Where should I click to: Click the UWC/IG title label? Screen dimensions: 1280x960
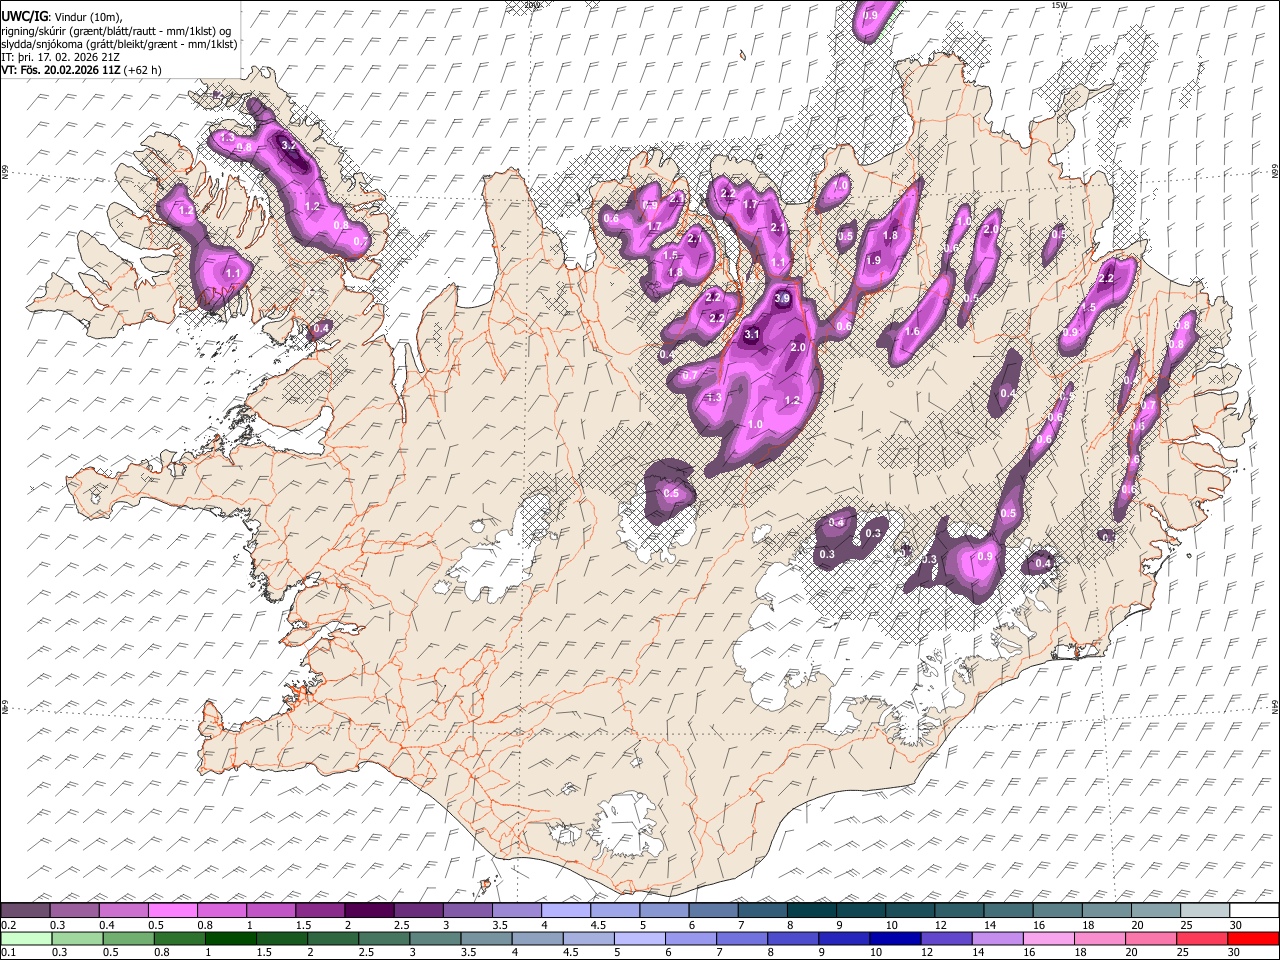(23, 17)
